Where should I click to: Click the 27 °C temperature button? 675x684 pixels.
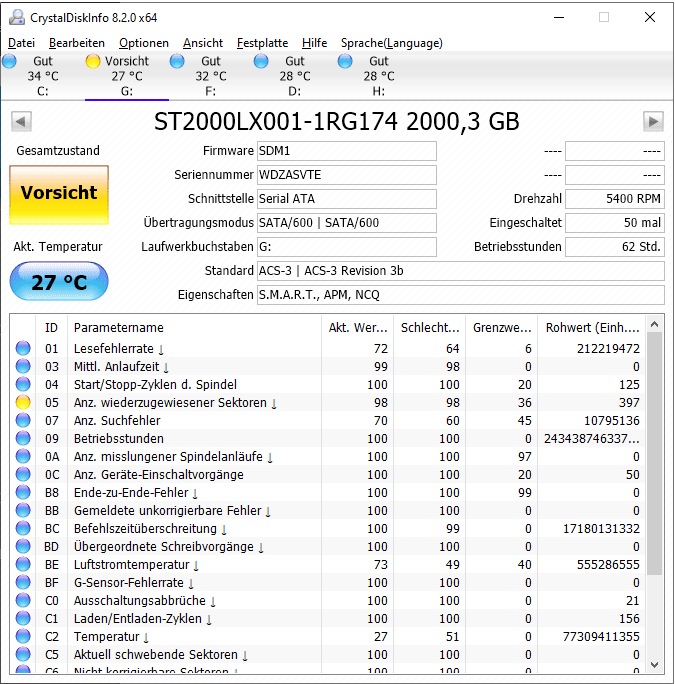[59, 282]
